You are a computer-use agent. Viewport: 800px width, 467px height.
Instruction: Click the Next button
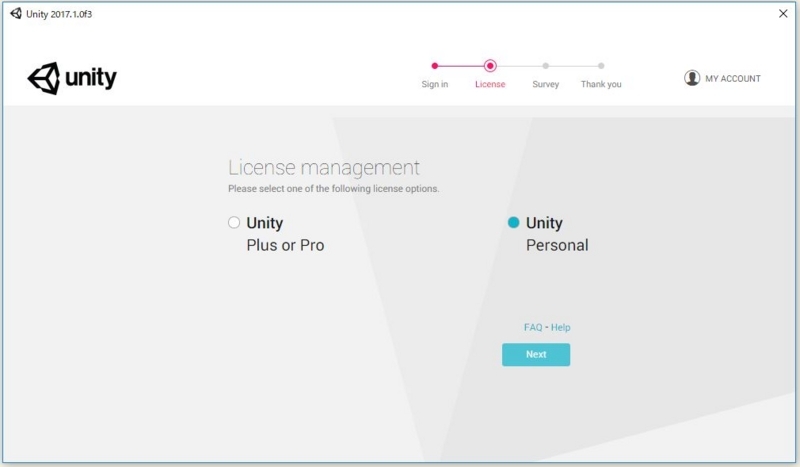click(x=536, y=354)
